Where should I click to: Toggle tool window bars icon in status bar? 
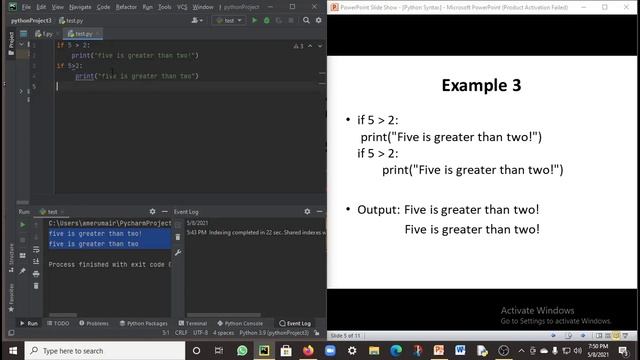11,333
